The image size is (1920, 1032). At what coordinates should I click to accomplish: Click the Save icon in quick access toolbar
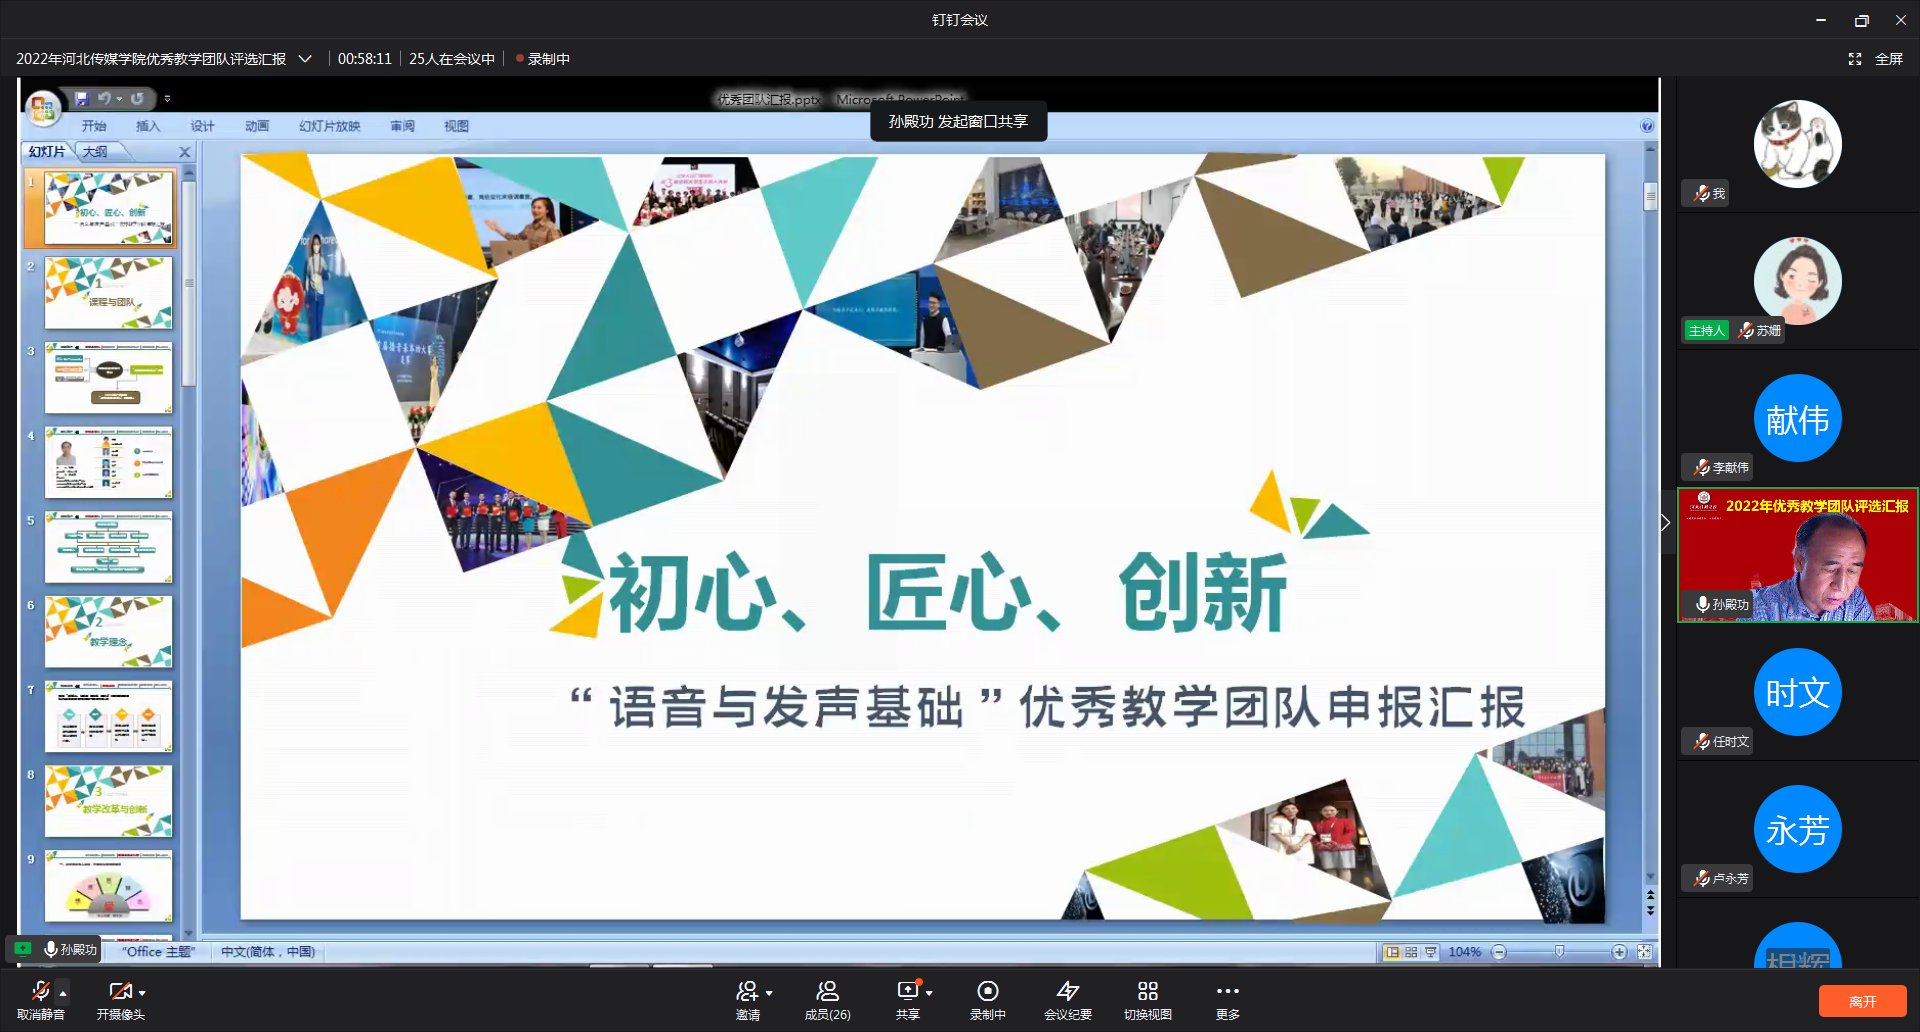click(x=81, y=98)
